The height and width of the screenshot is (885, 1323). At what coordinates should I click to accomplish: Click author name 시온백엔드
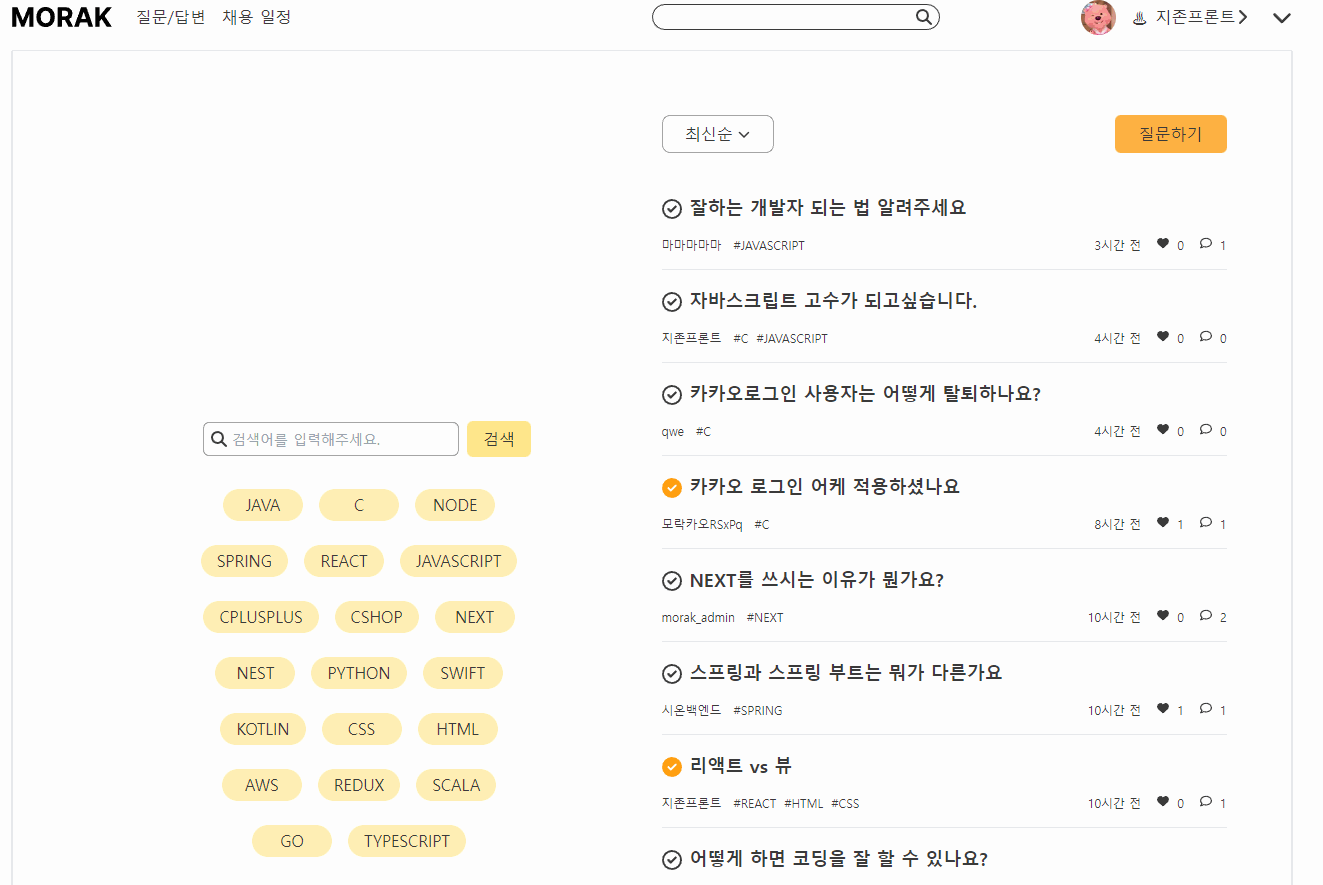tap(691, 710)
